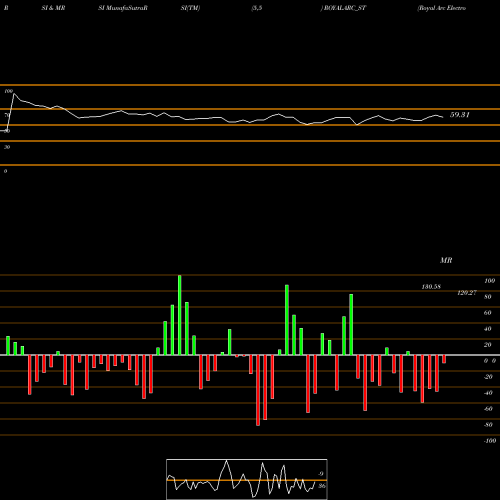500x500 pixels.
Task: Click the tallest green bar in MR chart
Action: [180, 315]
